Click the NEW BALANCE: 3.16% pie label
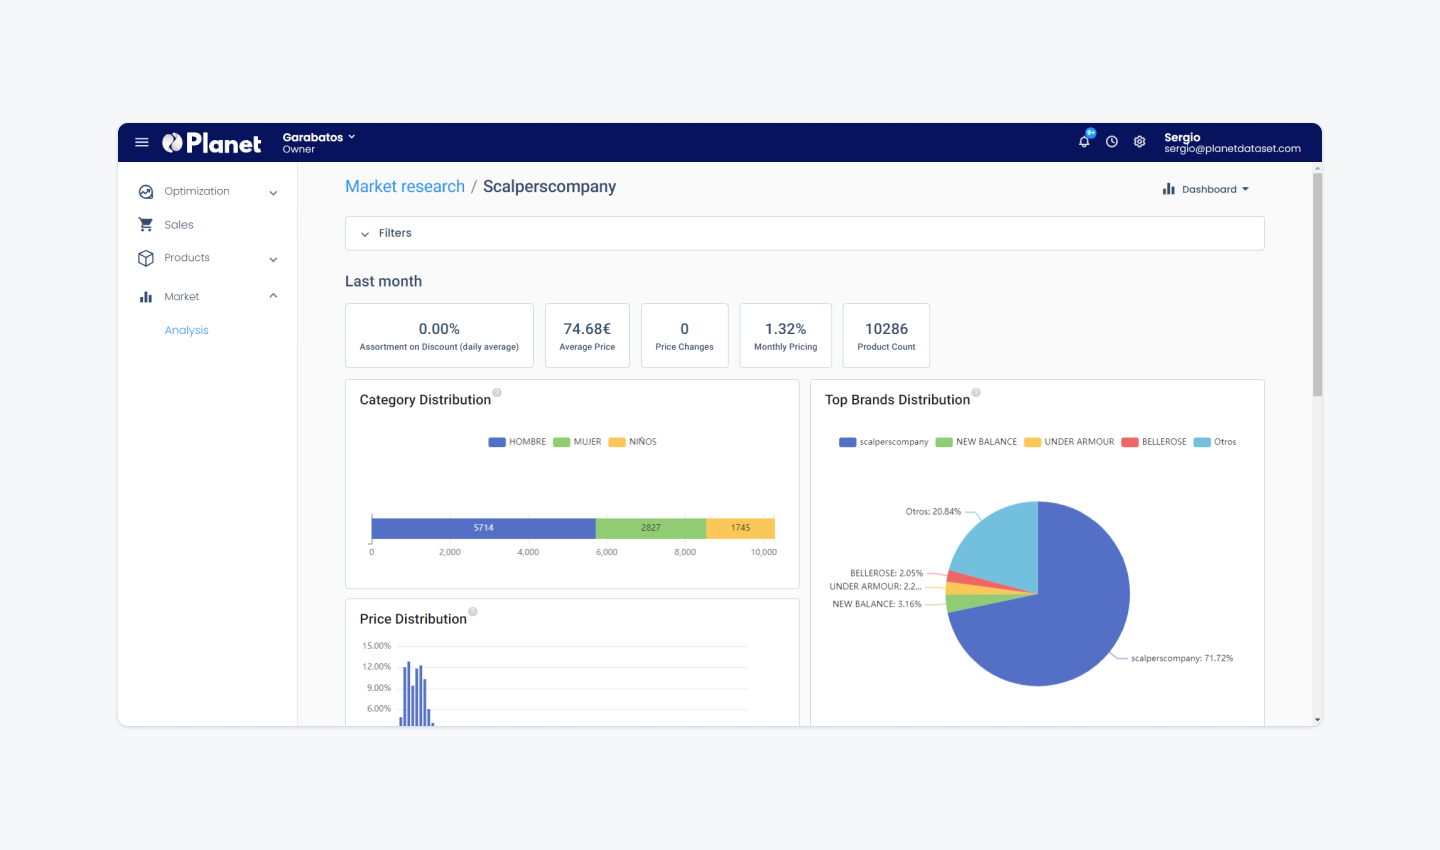 [x=877, y=605]
